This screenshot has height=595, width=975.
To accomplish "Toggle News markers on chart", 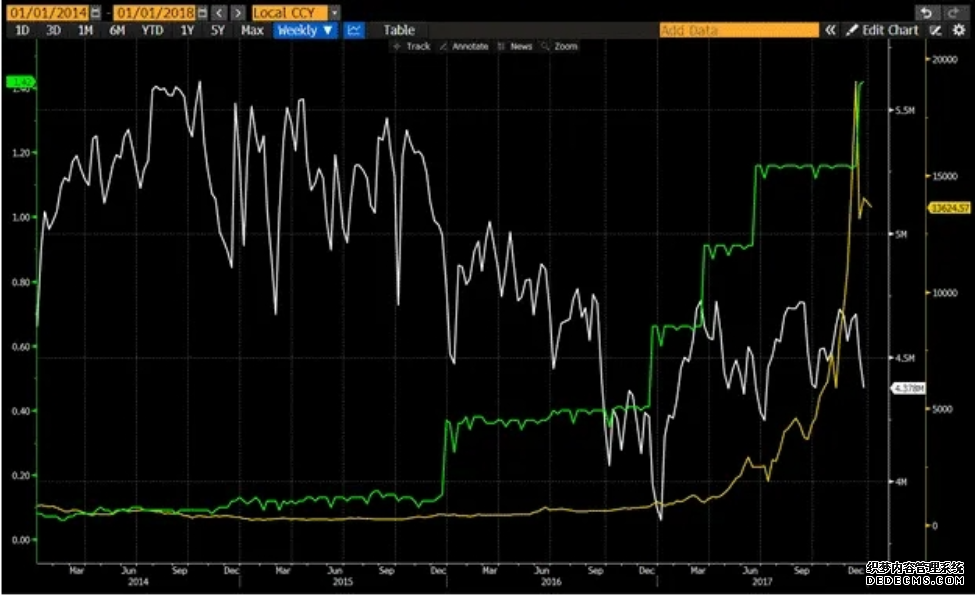I will tap(515, 47).
